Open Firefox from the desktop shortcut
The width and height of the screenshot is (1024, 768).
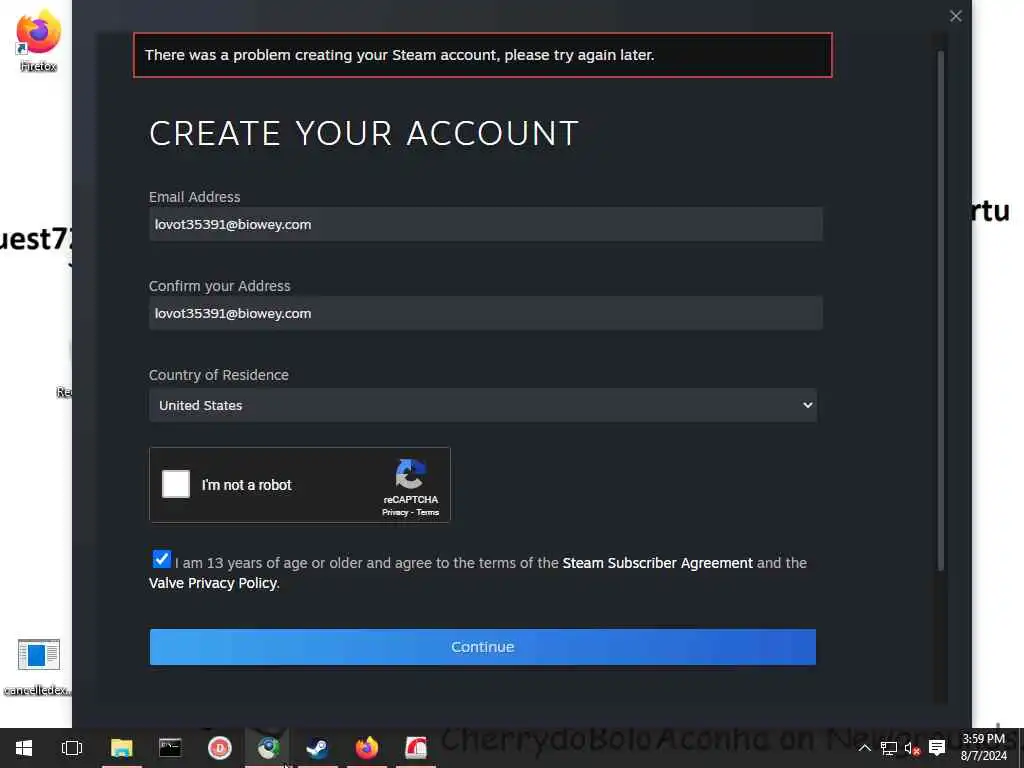tap(38, 39)
